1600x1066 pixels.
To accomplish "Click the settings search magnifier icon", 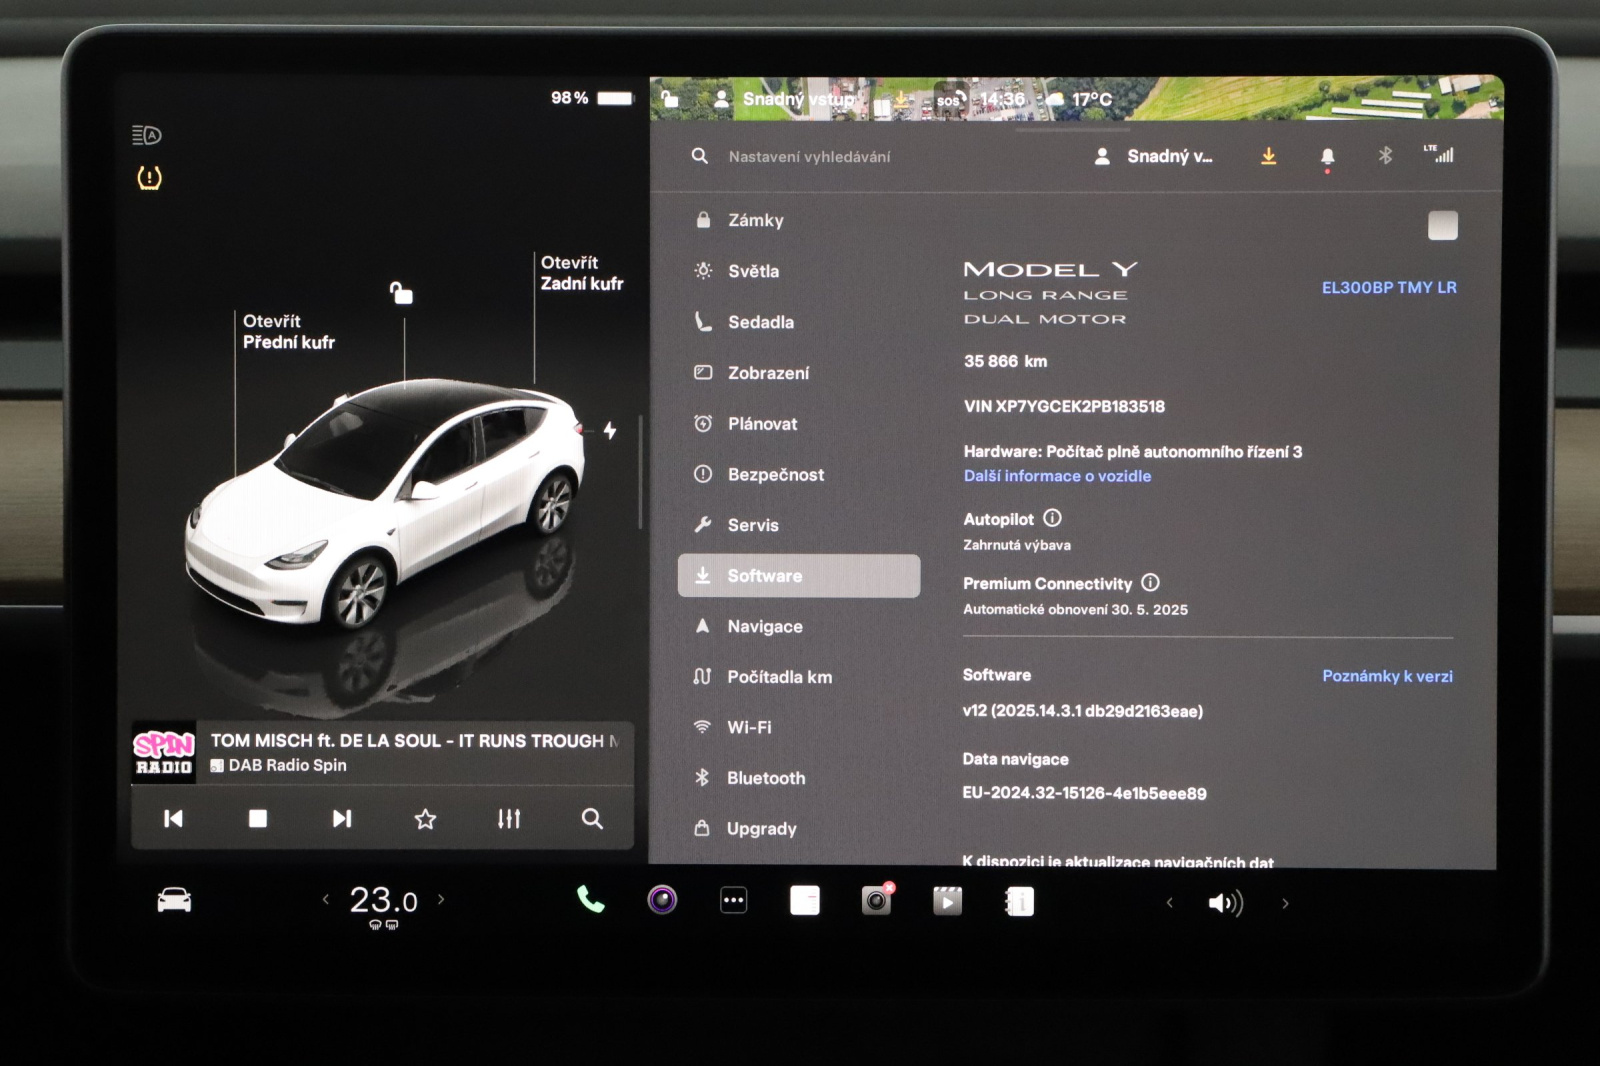I will point(700,156).
